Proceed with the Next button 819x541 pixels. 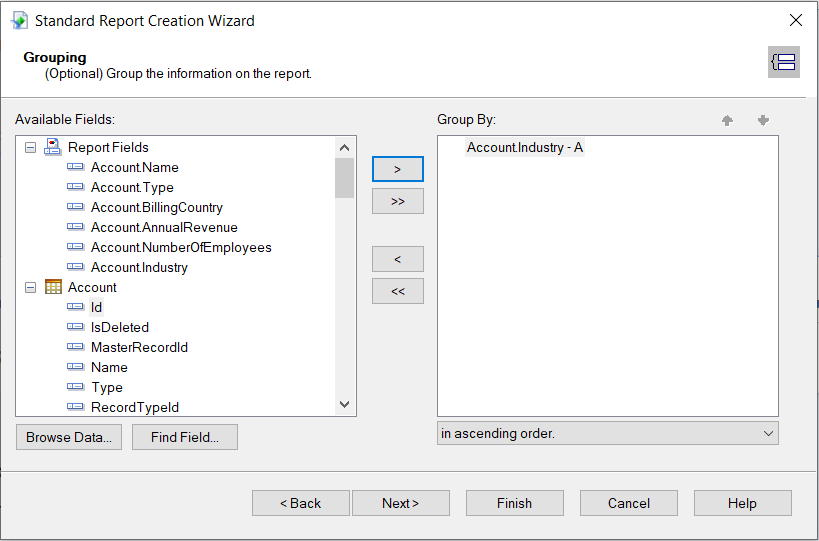coord(400,503)
